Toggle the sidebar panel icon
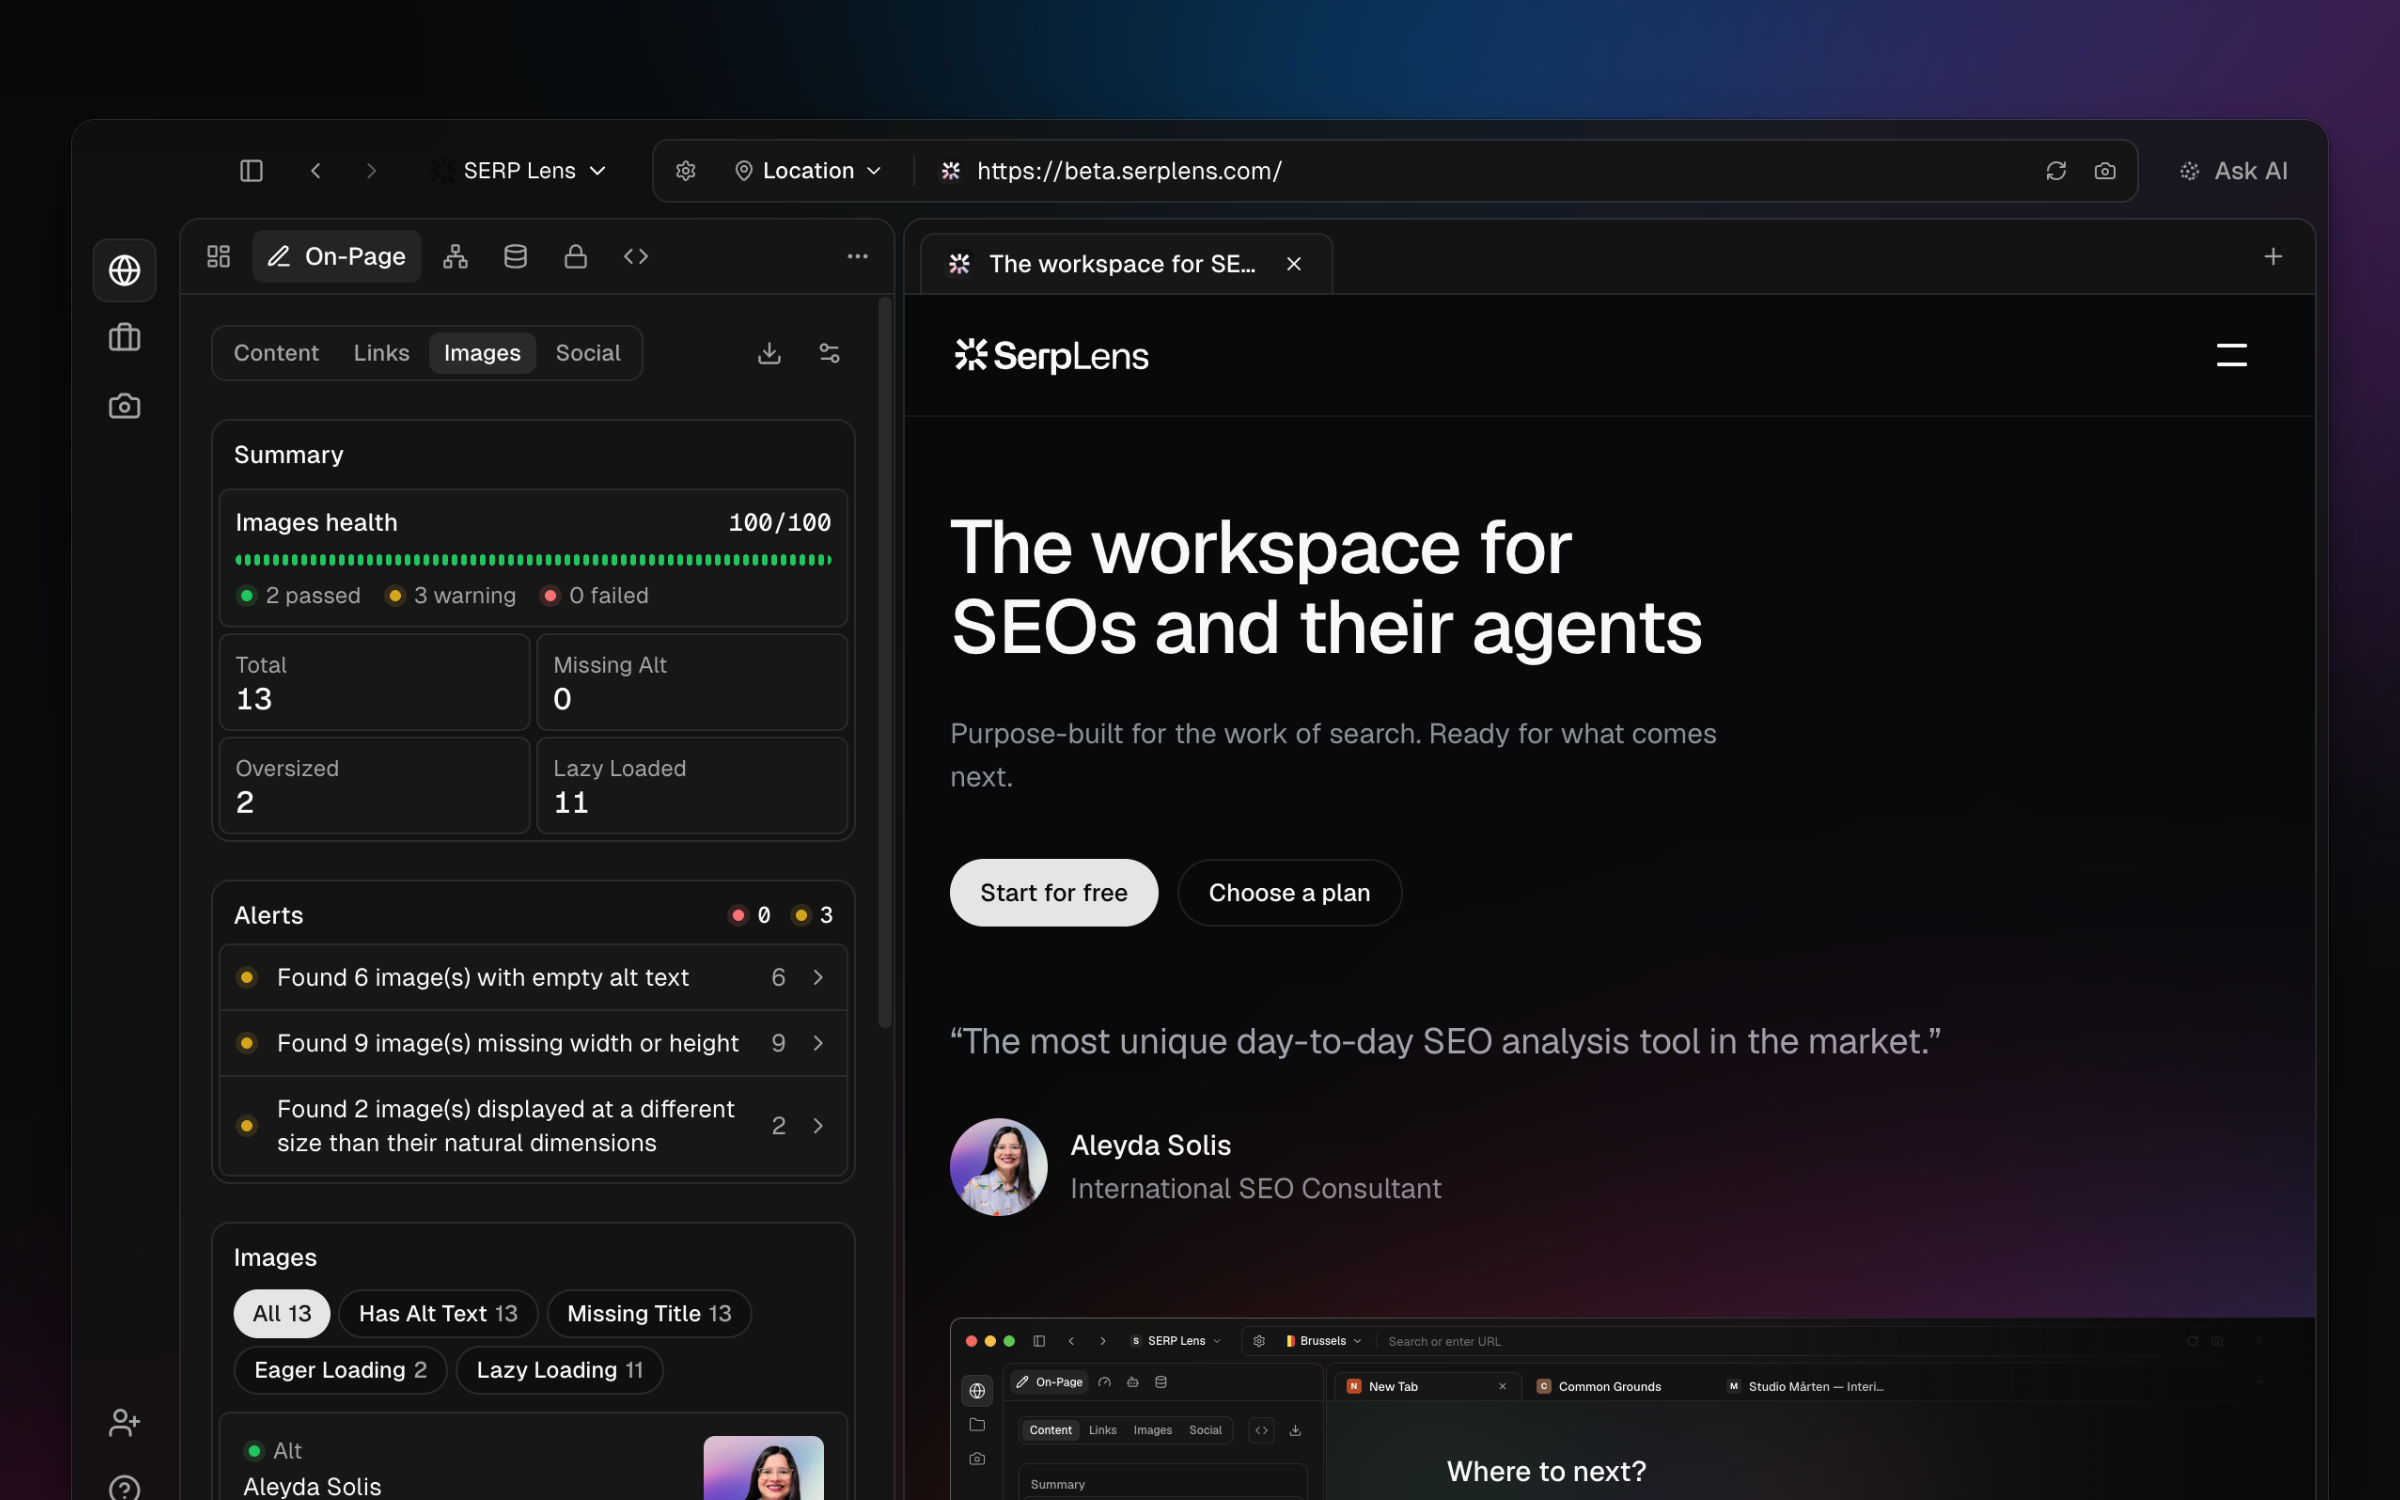This screenshot has width=2400, height=1500. 251,171
